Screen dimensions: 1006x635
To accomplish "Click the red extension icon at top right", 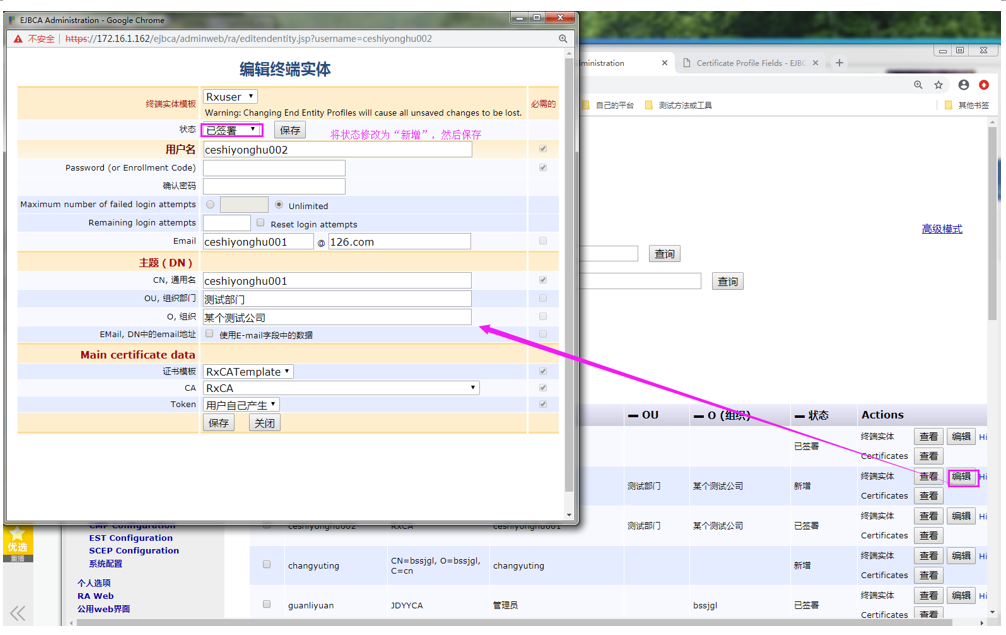I will (984, 85).
